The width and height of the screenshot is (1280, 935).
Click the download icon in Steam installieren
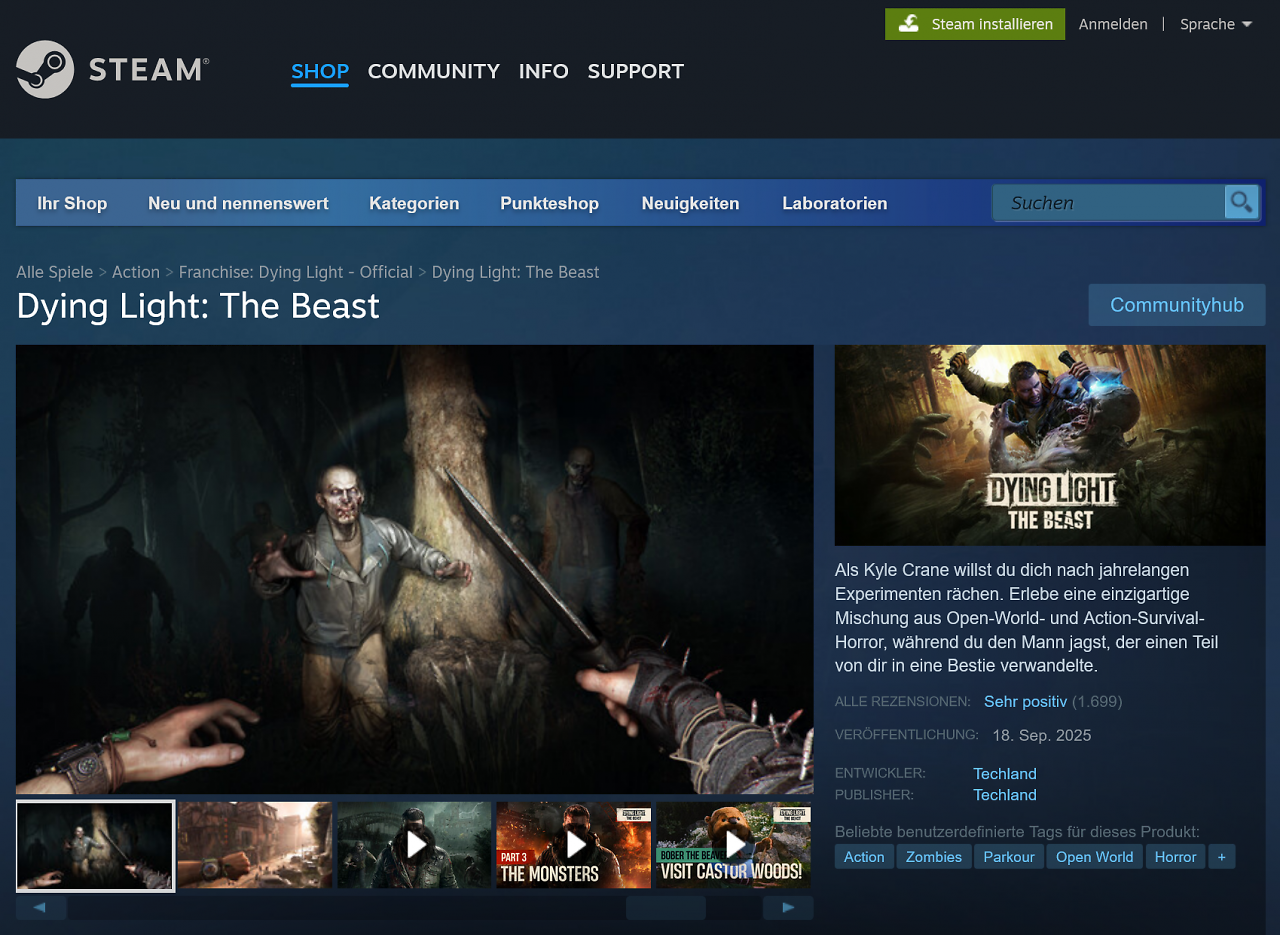908,24
